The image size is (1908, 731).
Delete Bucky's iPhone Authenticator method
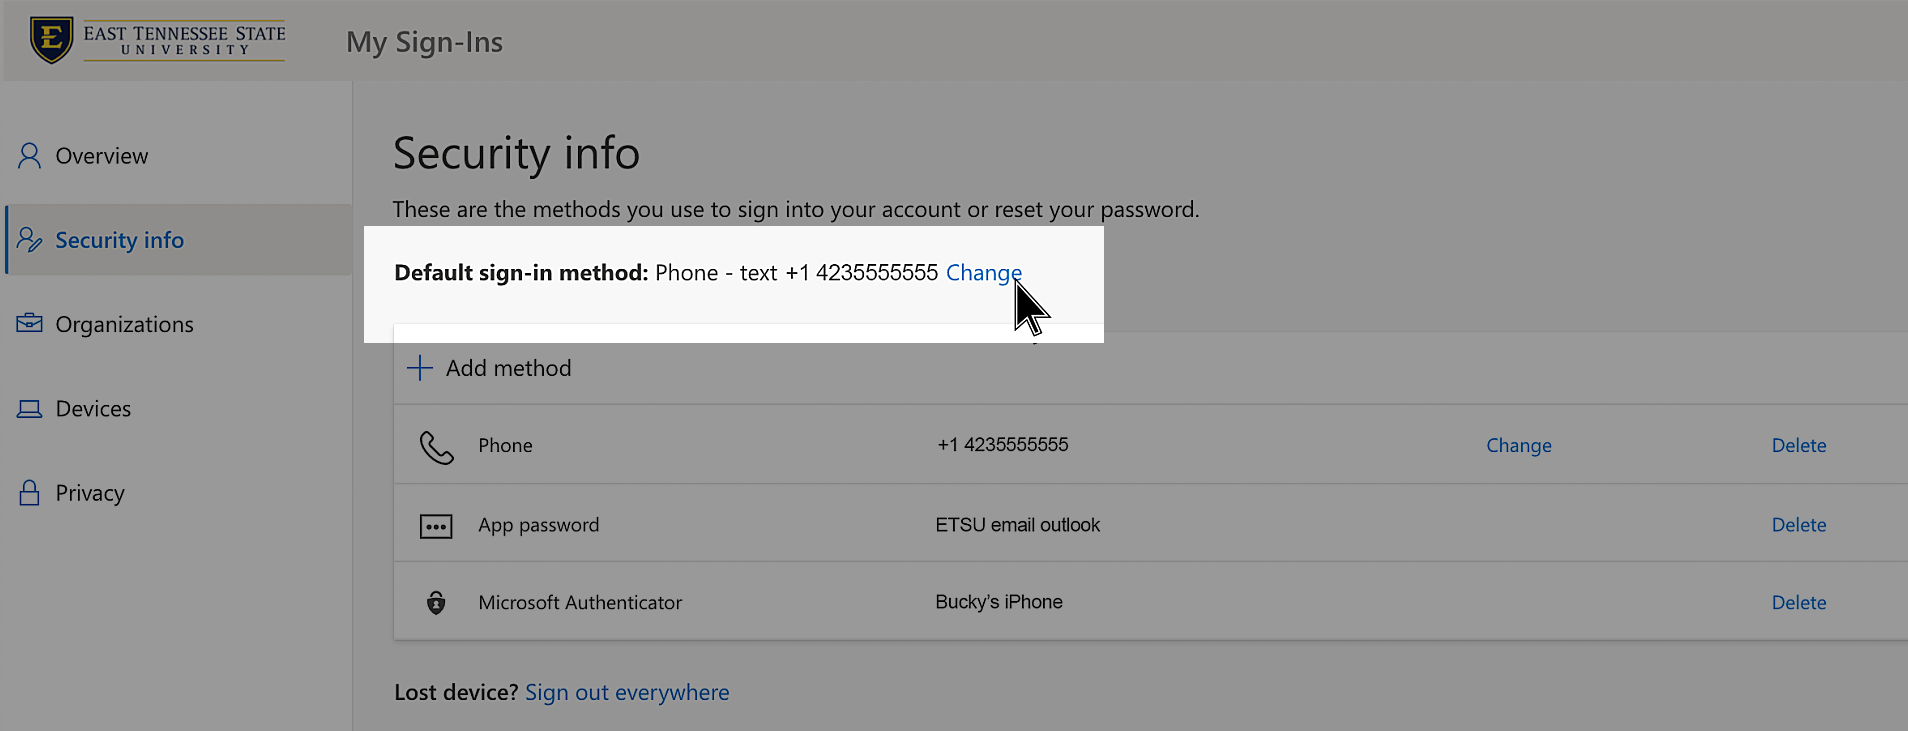click(1798, 603)
